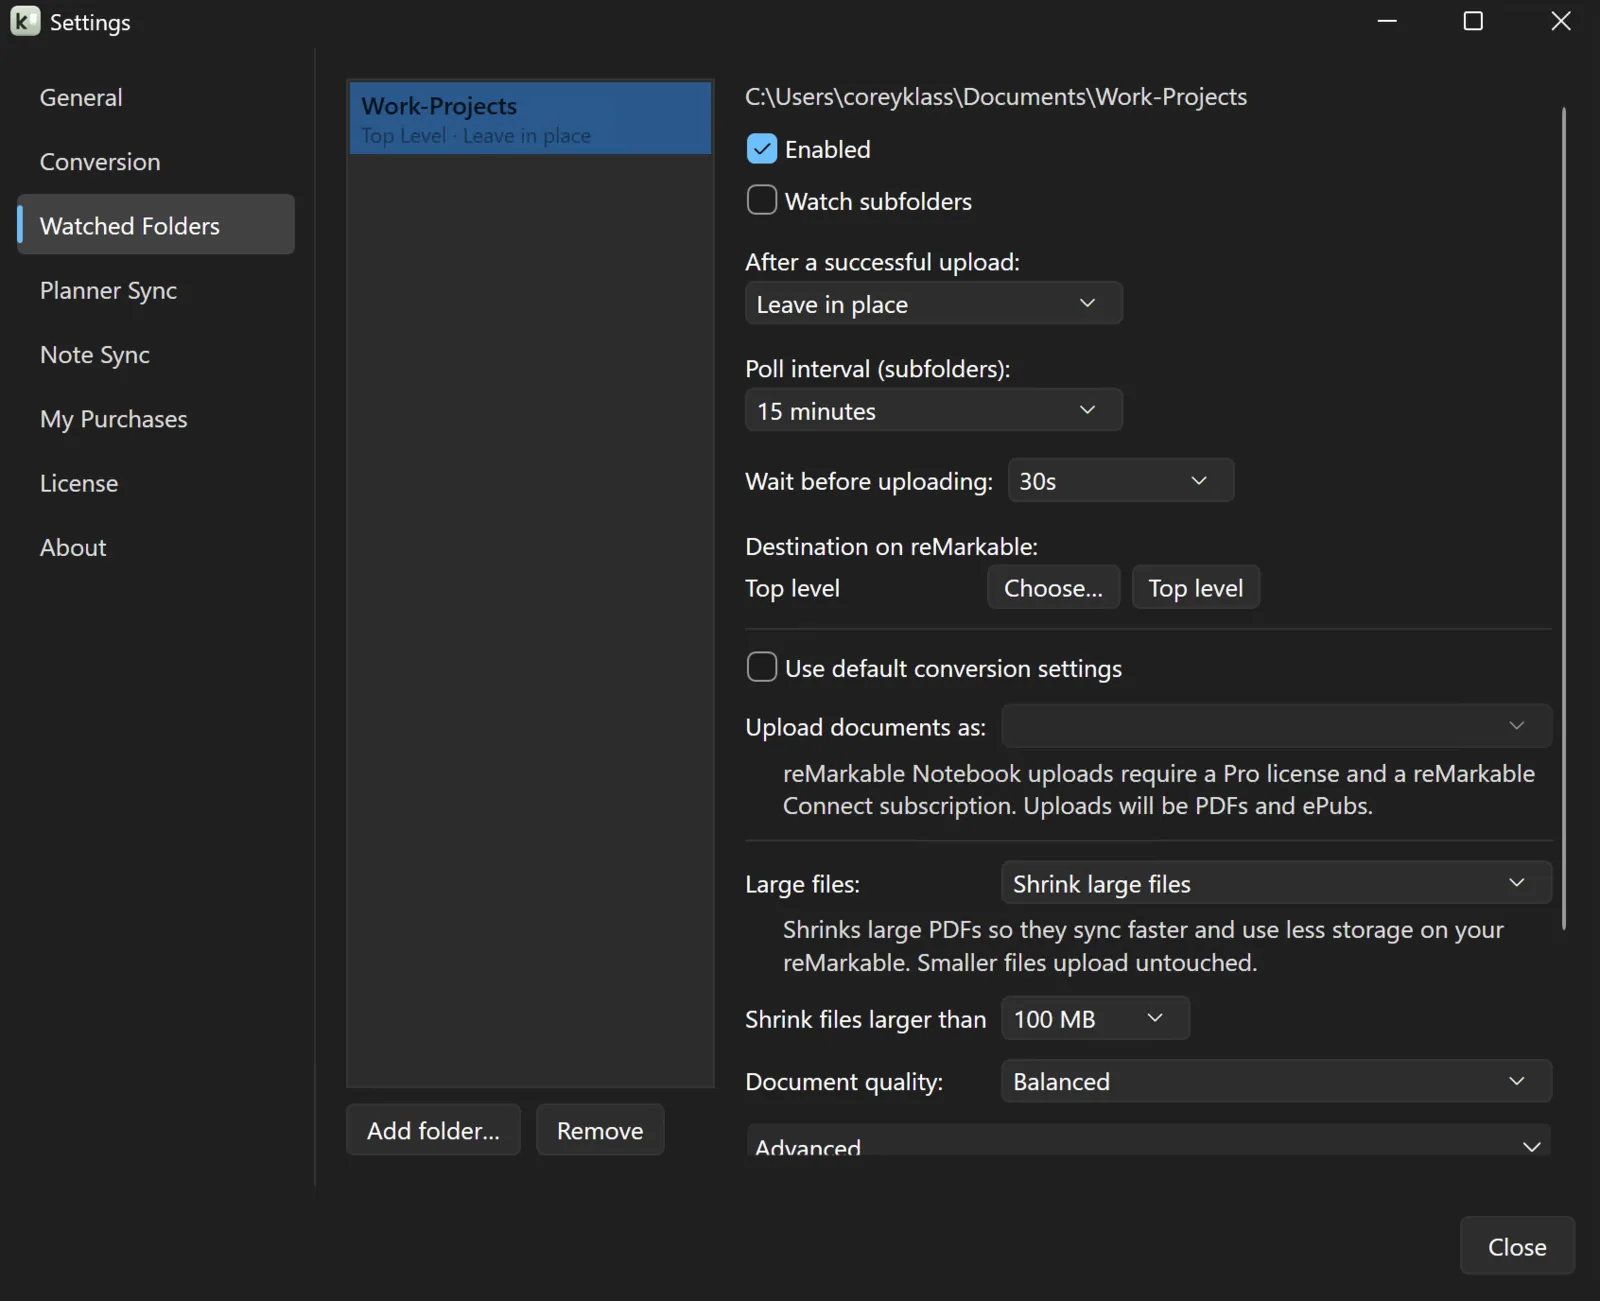Viewport: 1600px width, 1301px height.
Task: Open the Large files dropdown
Action: (1277, 884)
